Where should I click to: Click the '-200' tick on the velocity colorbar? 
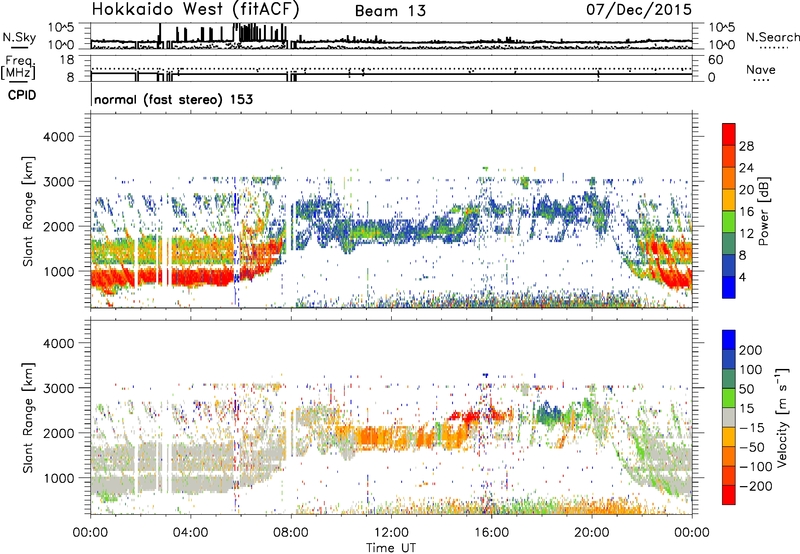[x=755, y=486]
